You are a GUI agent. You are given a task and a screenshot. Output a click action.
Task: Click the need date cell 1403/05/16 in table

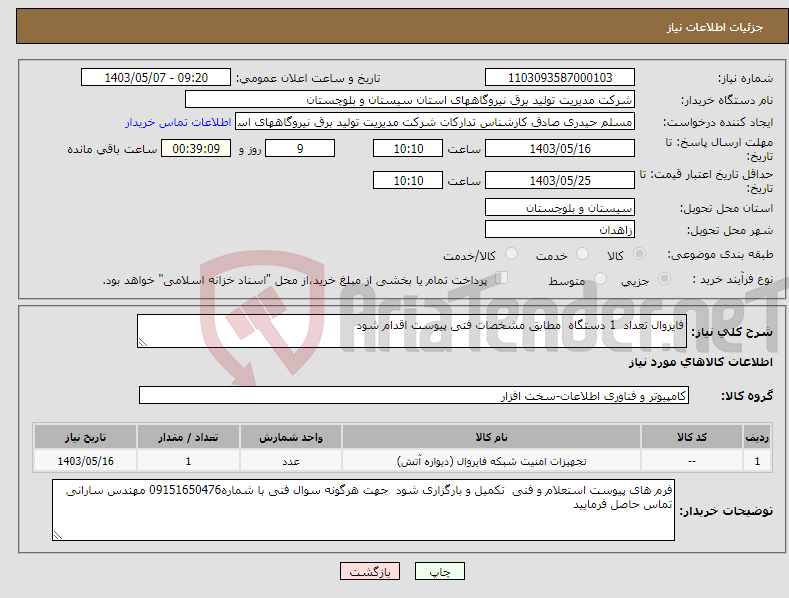coord(86,461)
